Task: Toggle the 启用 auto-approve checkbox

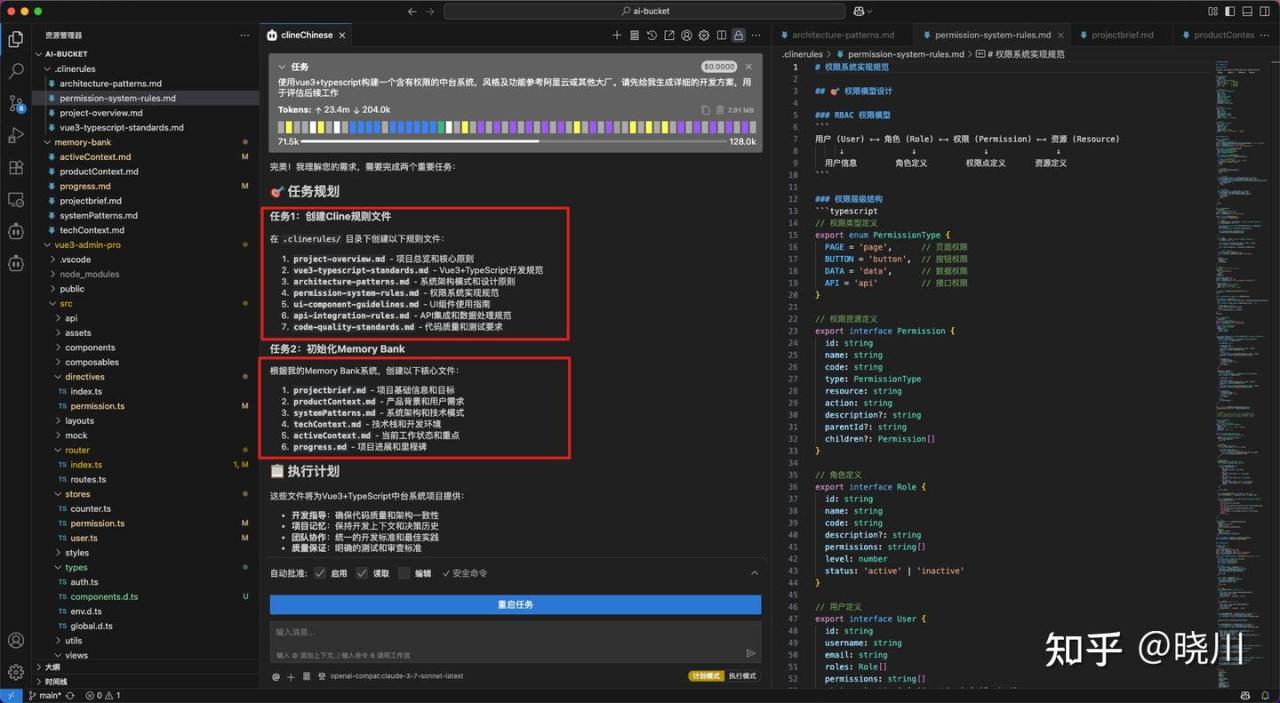Action: [320, 573]
